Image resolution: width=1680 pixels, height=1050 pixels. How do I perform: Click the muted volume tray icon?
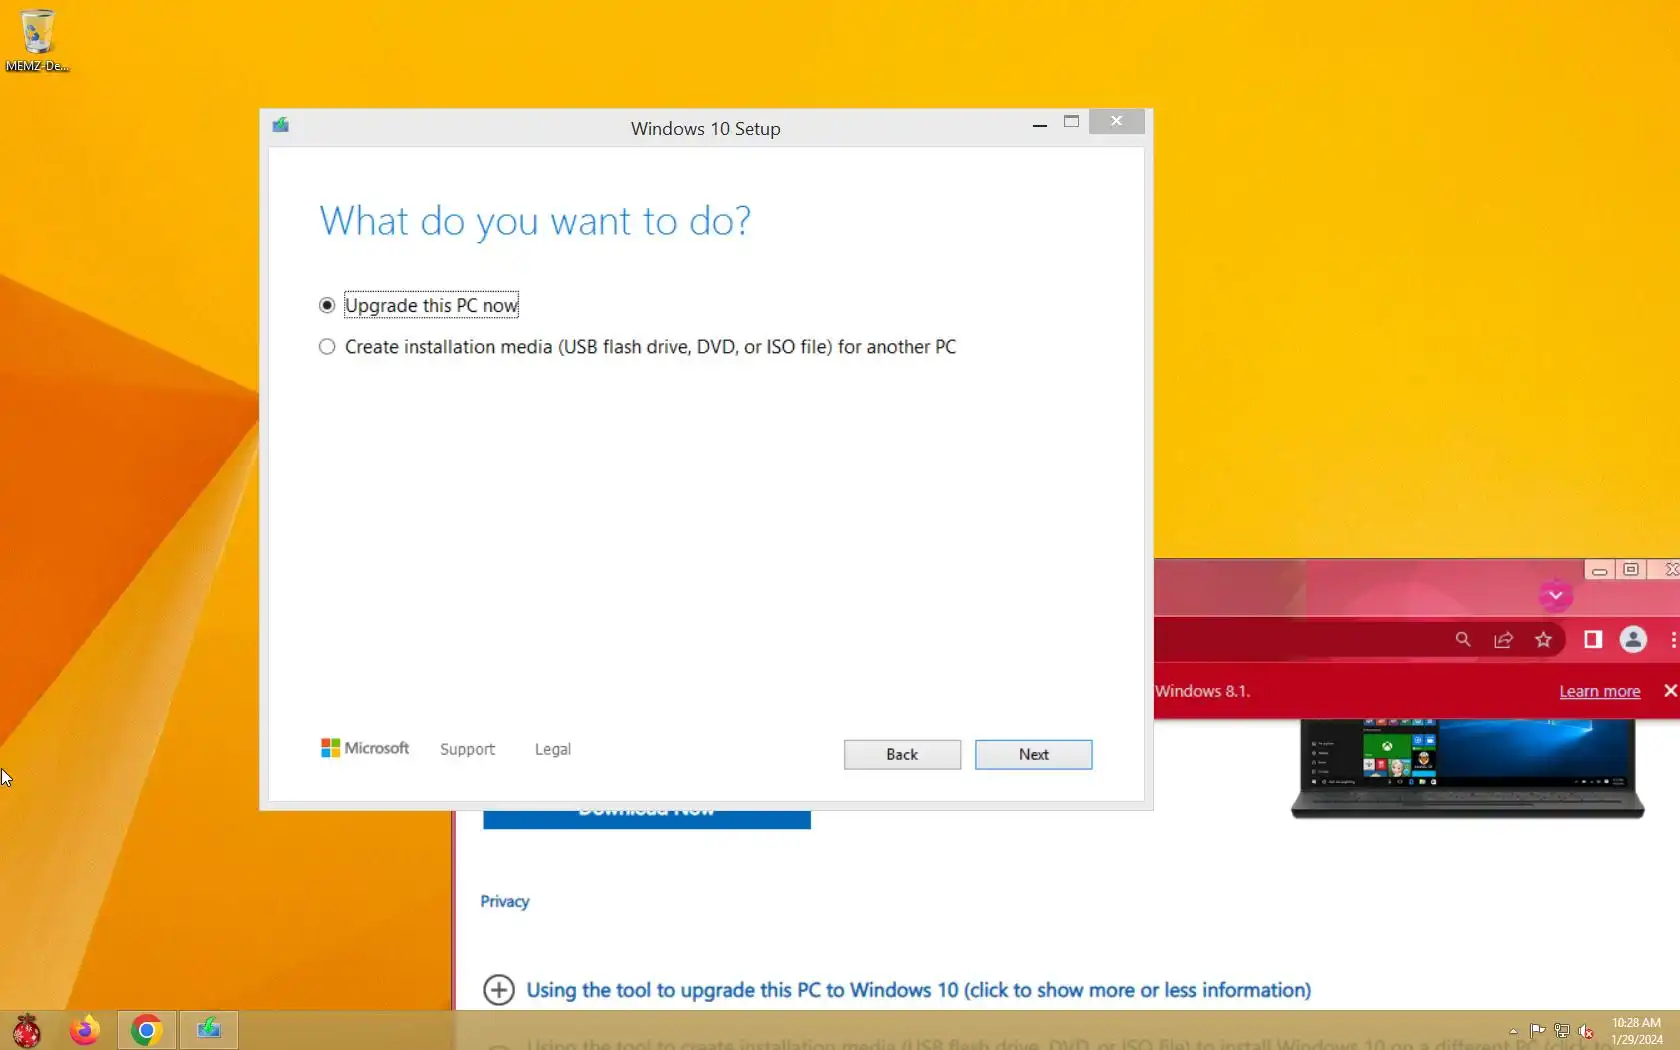1586,1031
